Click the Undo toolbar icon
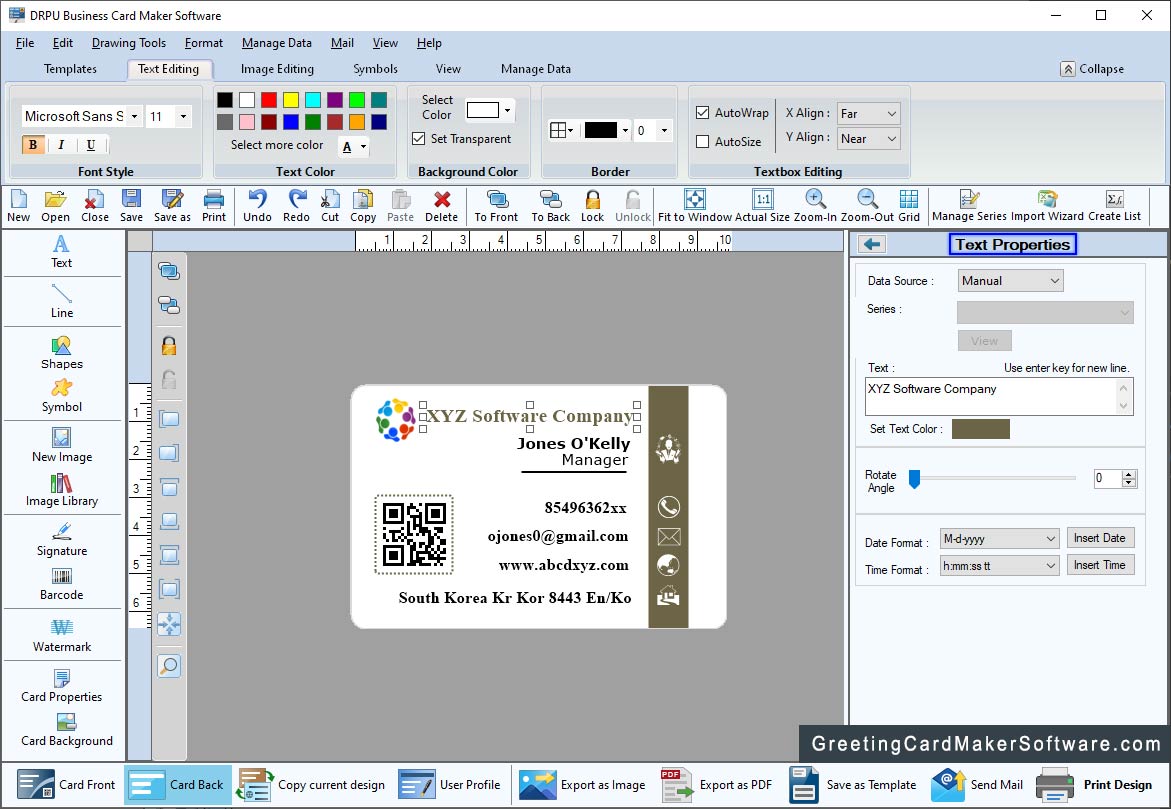 point(257,205)
